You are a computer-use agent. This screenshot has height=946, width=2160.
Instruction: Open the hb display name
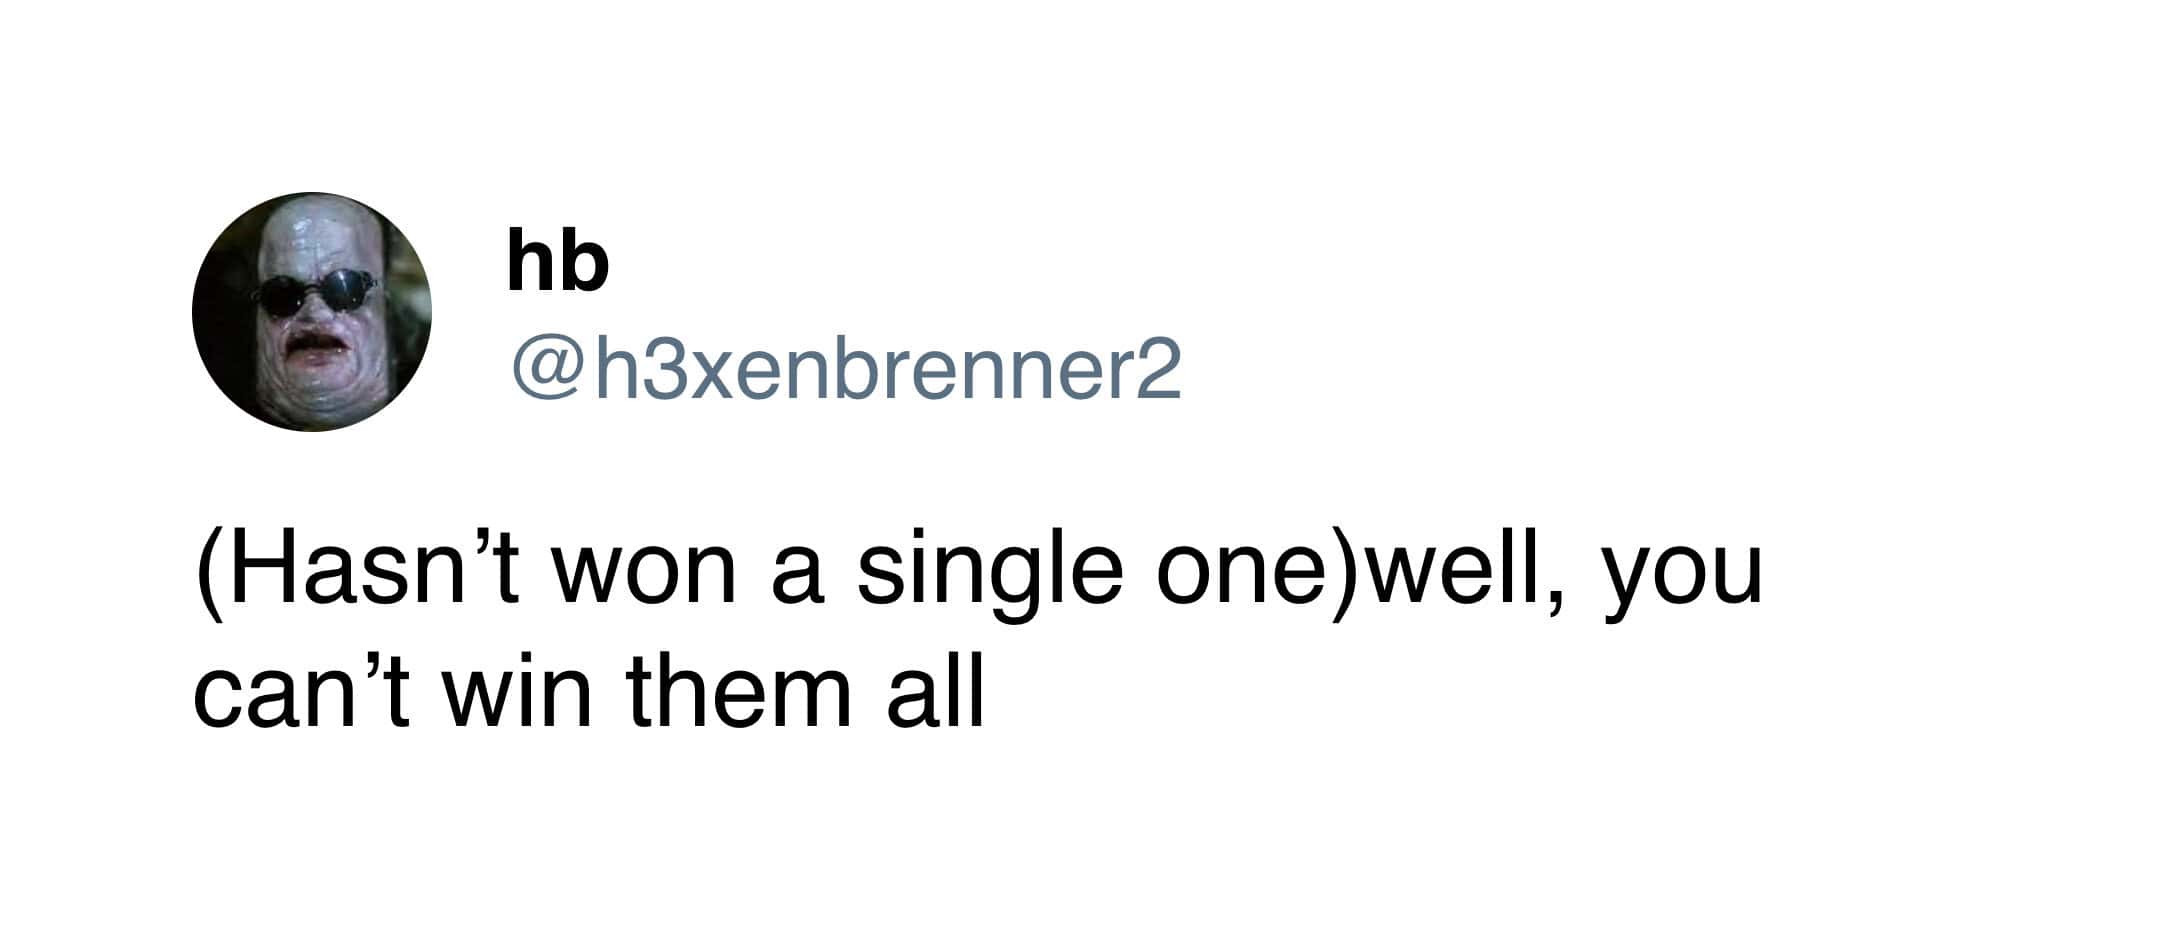coord(557,261)
